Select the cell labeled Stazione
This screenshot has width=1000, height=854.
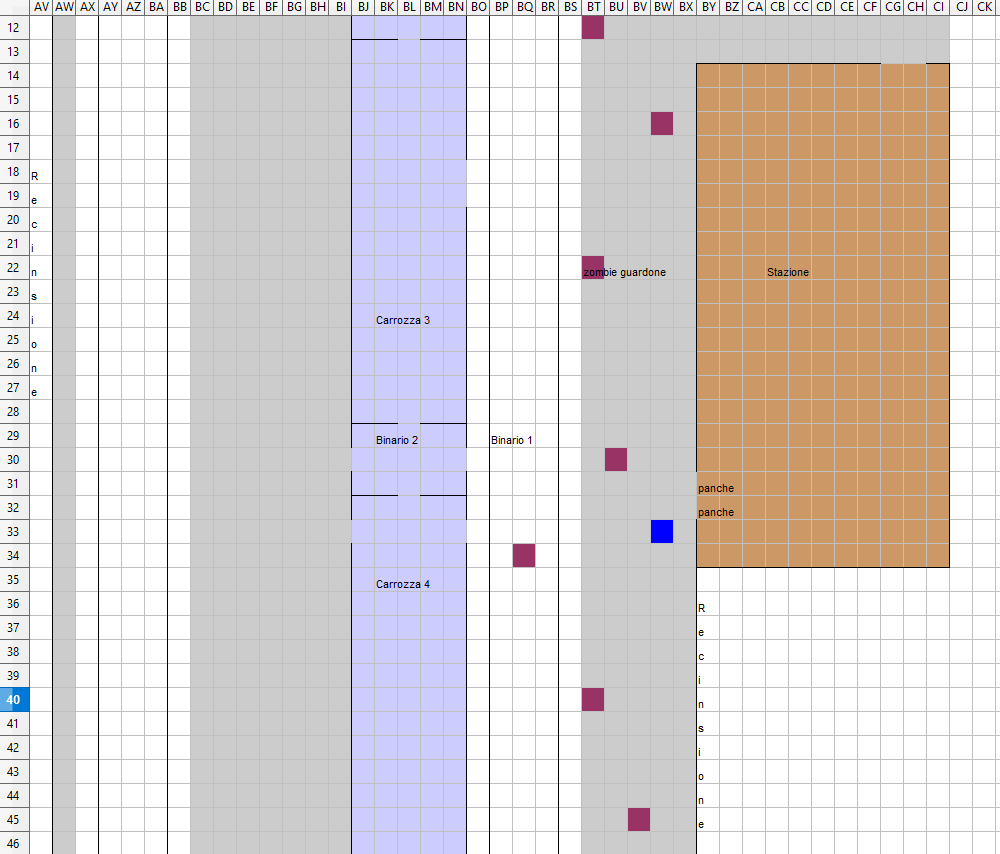click(788, 272)
